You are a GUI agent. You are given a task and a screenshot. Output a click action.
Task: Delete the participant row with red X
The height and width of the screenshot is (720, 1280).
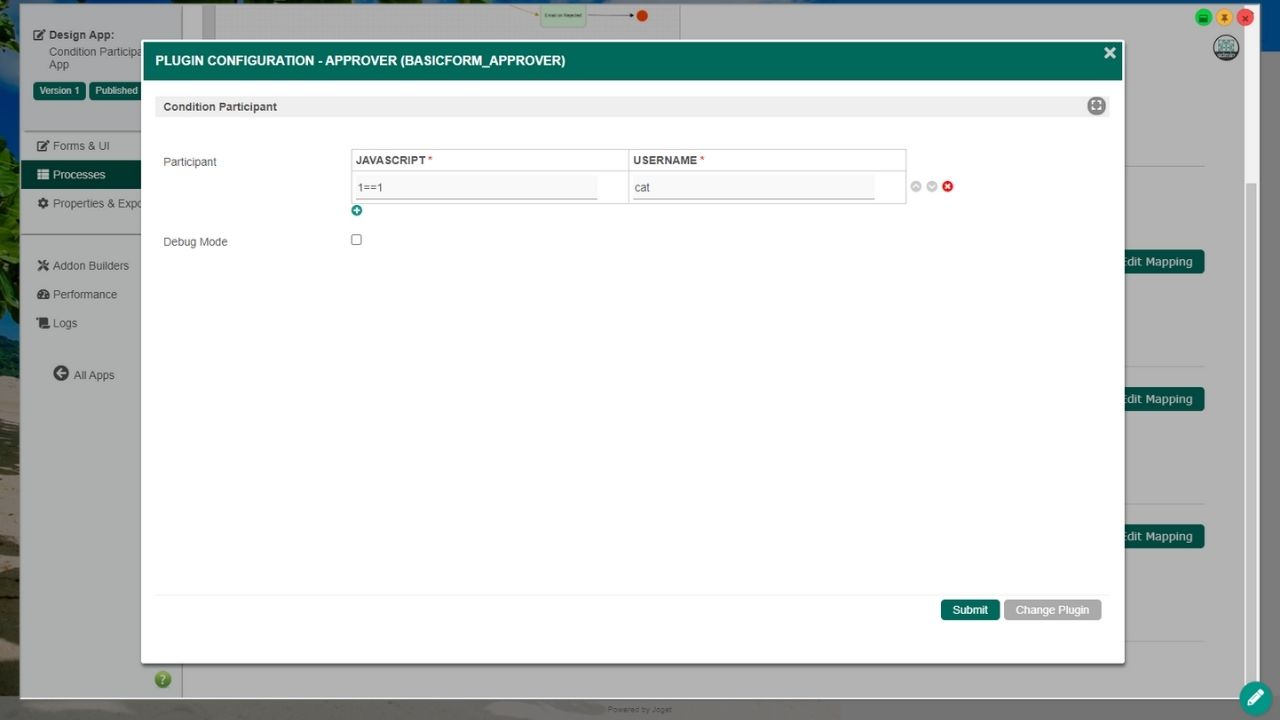tap(948, 187)
